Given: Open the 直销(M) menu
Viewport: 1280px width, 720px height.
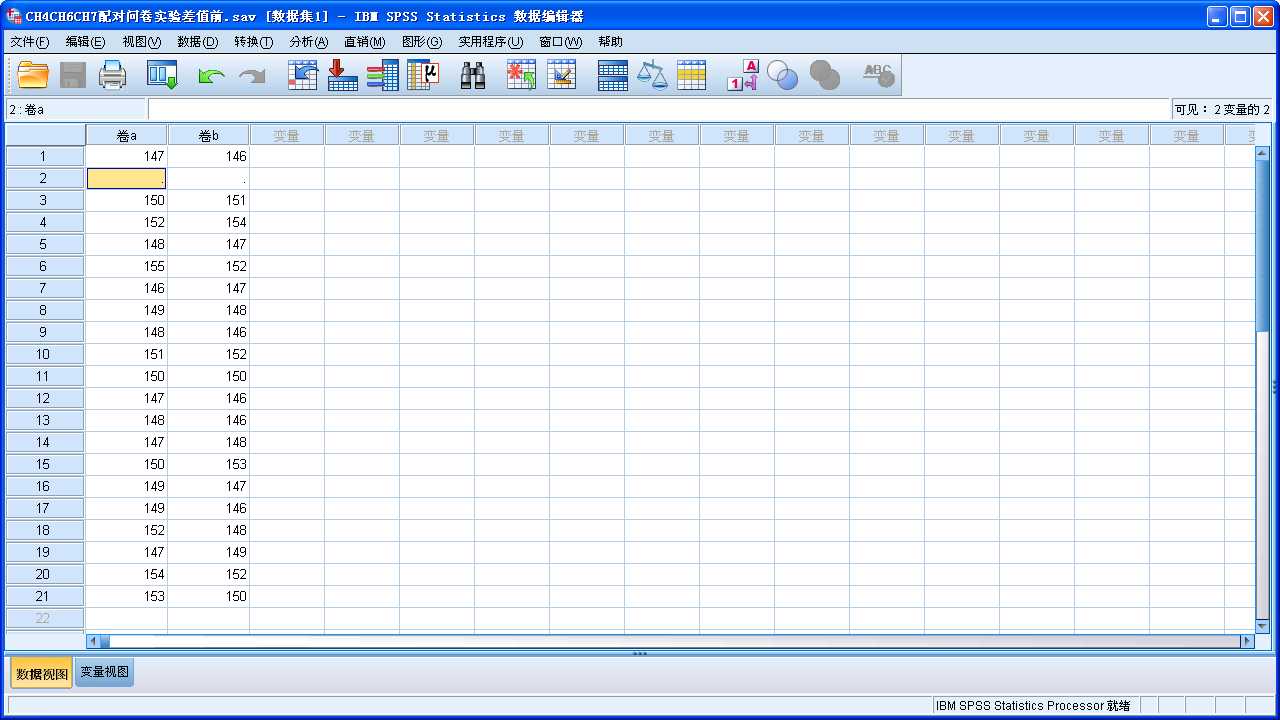Looking at the screenshot, I should [x=364, y=42].
